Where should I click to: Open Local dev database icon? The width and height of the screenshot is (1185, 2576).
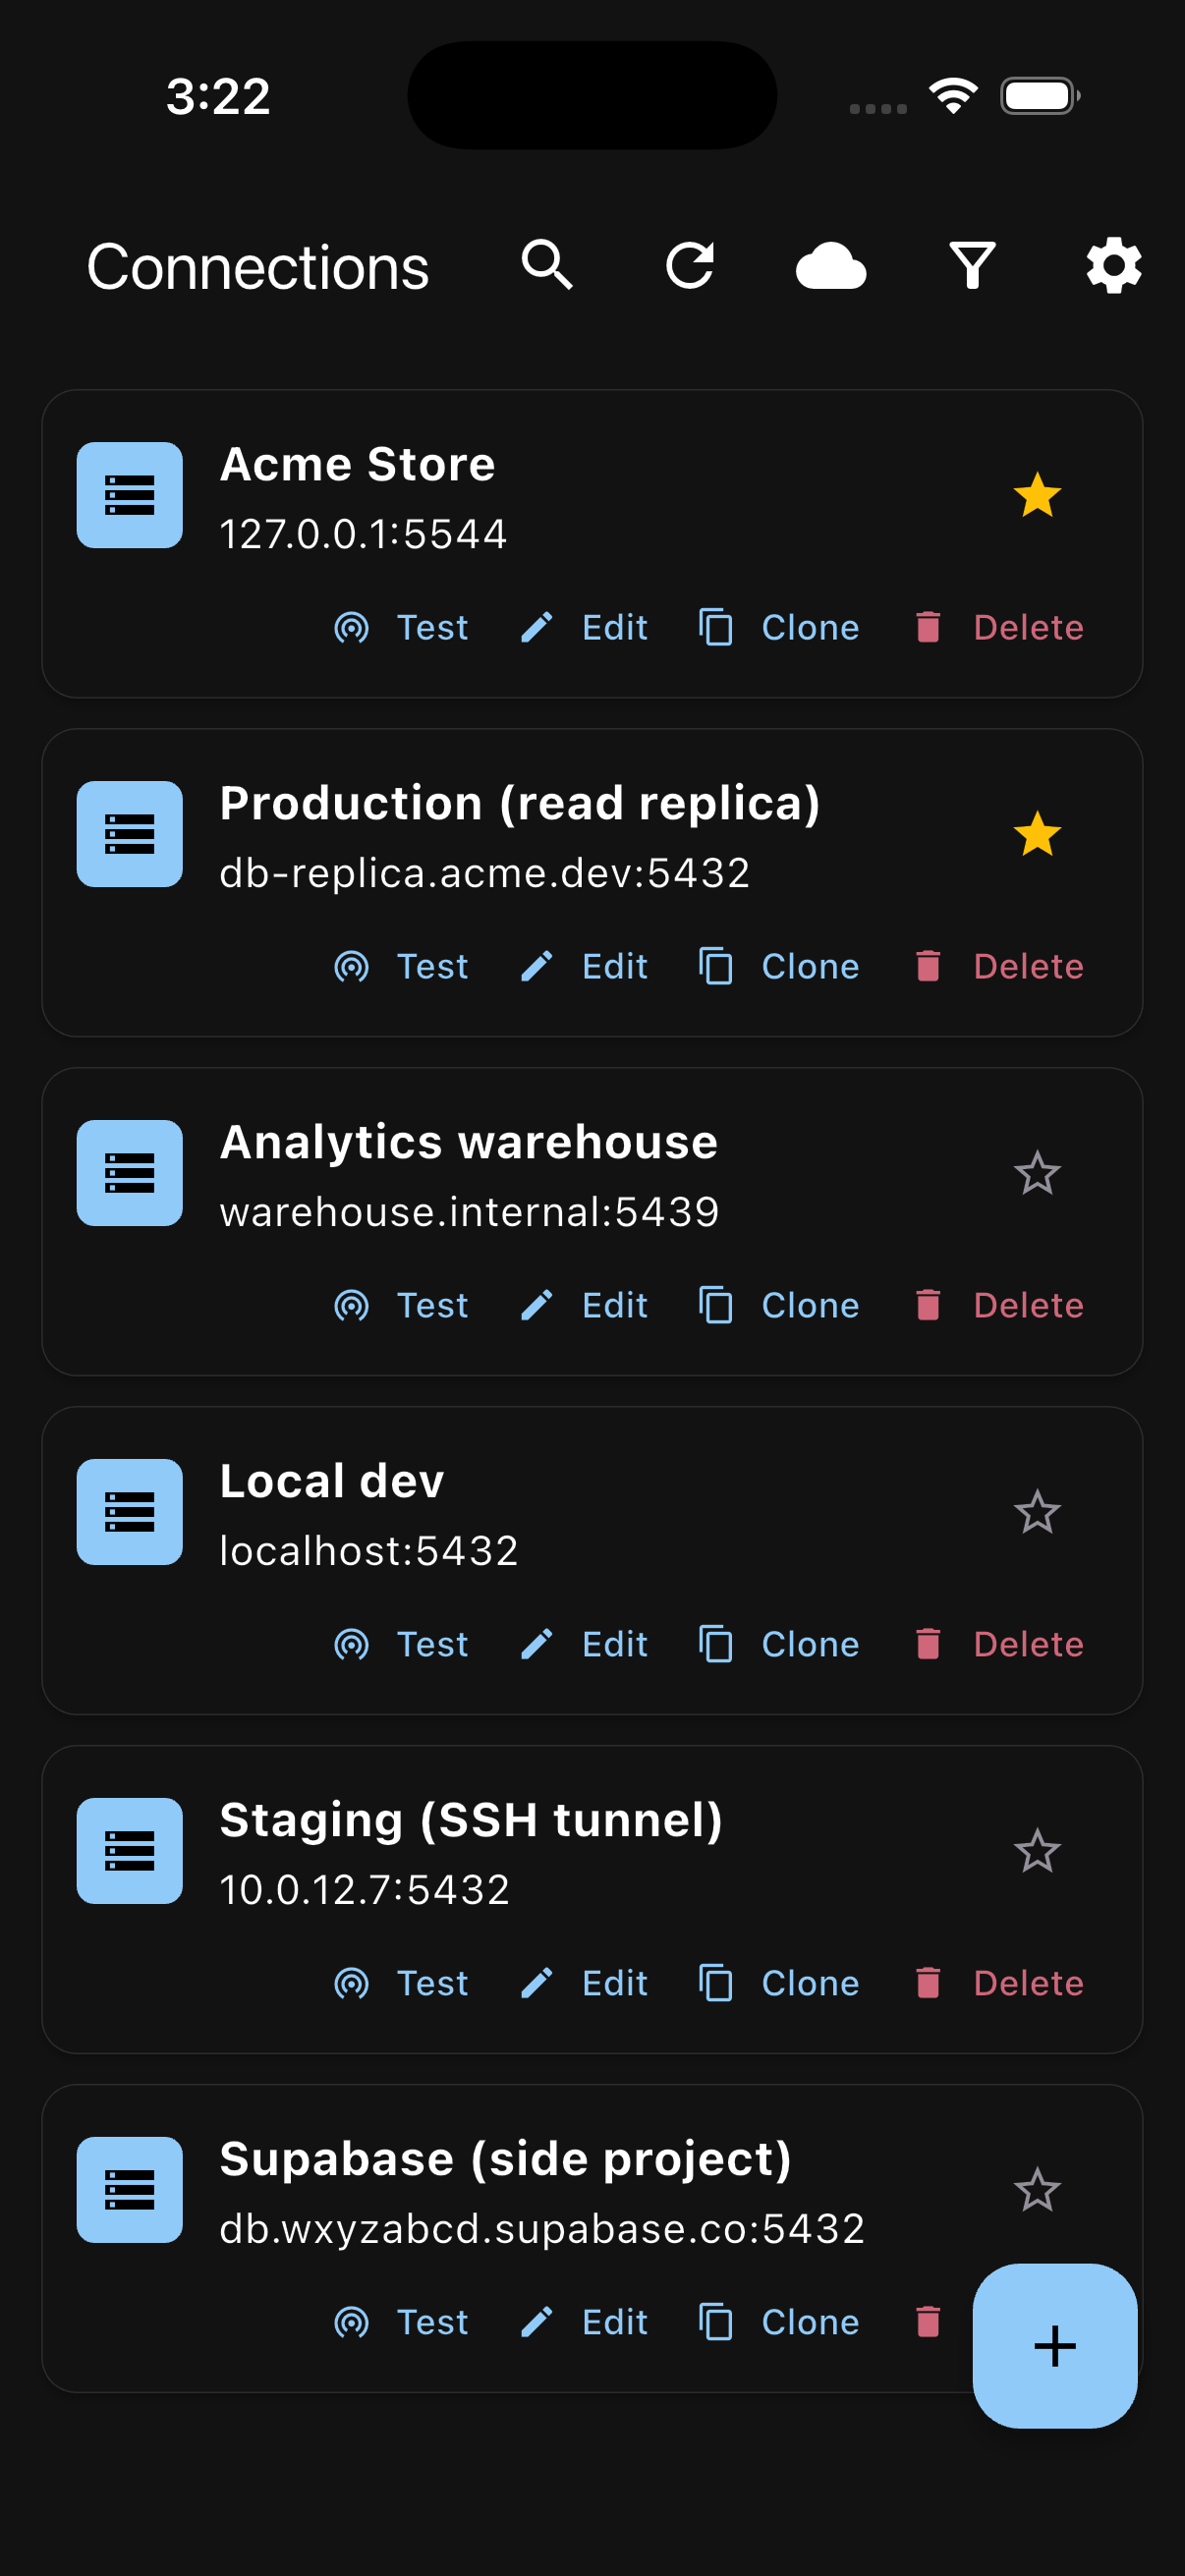130,1512
